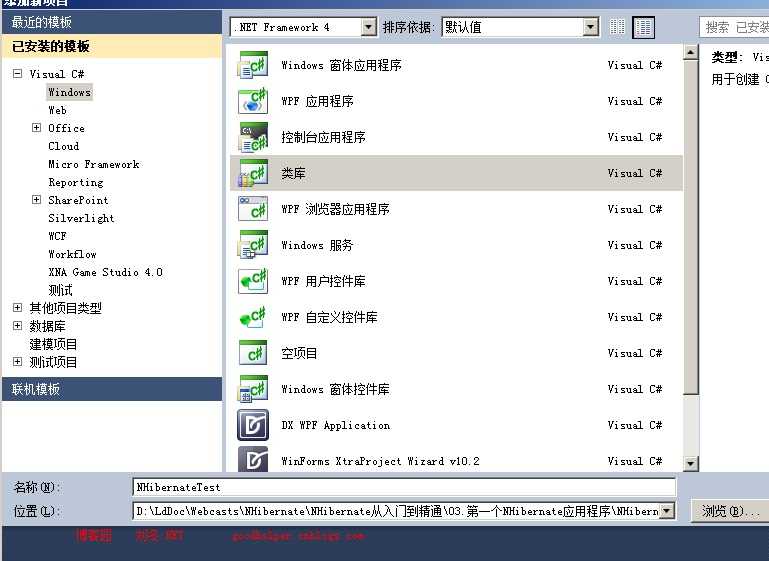
Task: Click the 搜索 已安装 search box
Action: click(734, 27)
